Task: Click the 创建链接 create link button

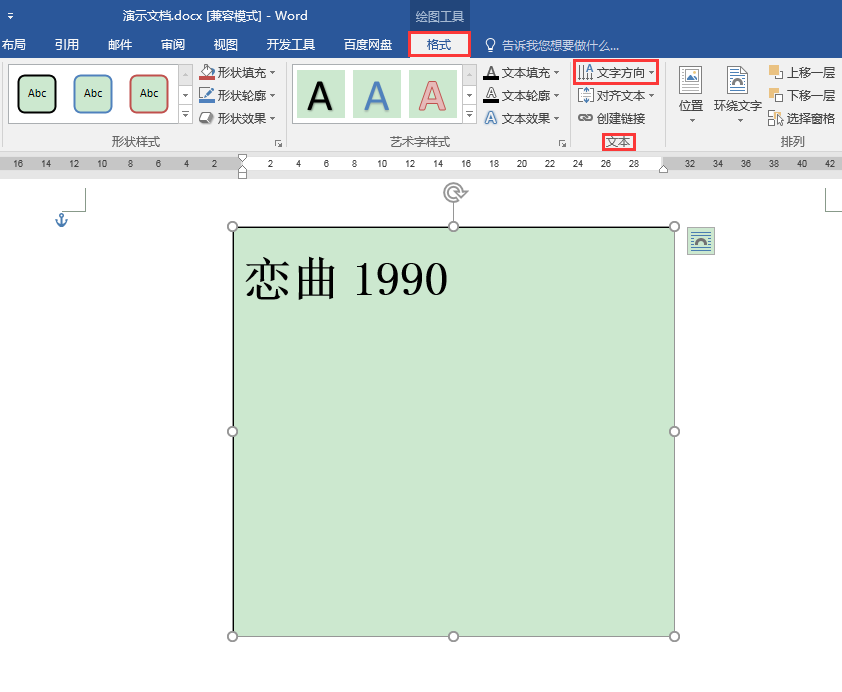Action: (612, 118)
